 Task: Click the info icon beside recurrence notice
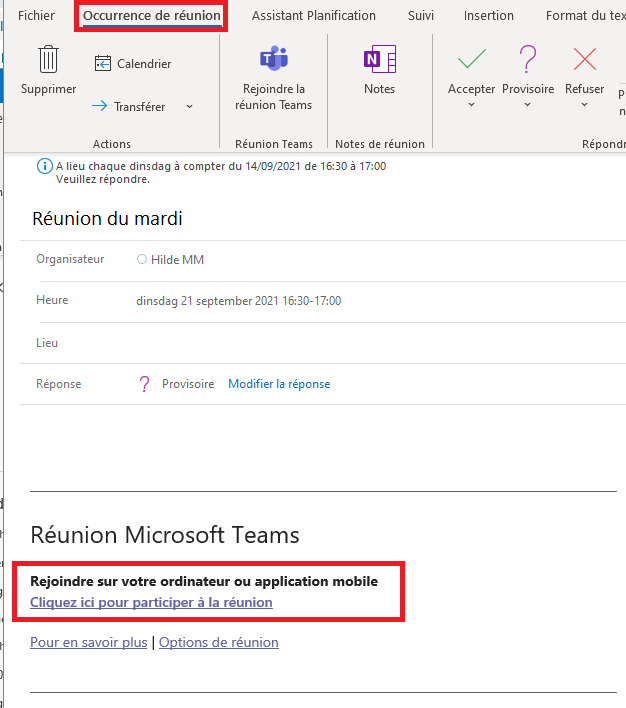[44, 166]
